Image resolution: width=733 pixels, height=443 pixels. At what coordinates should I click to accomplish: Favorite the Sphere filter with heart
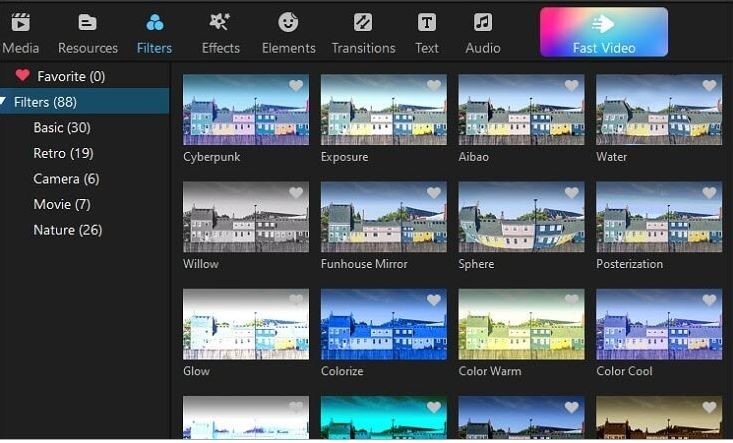pyautogui.click(x=571, y=193)
